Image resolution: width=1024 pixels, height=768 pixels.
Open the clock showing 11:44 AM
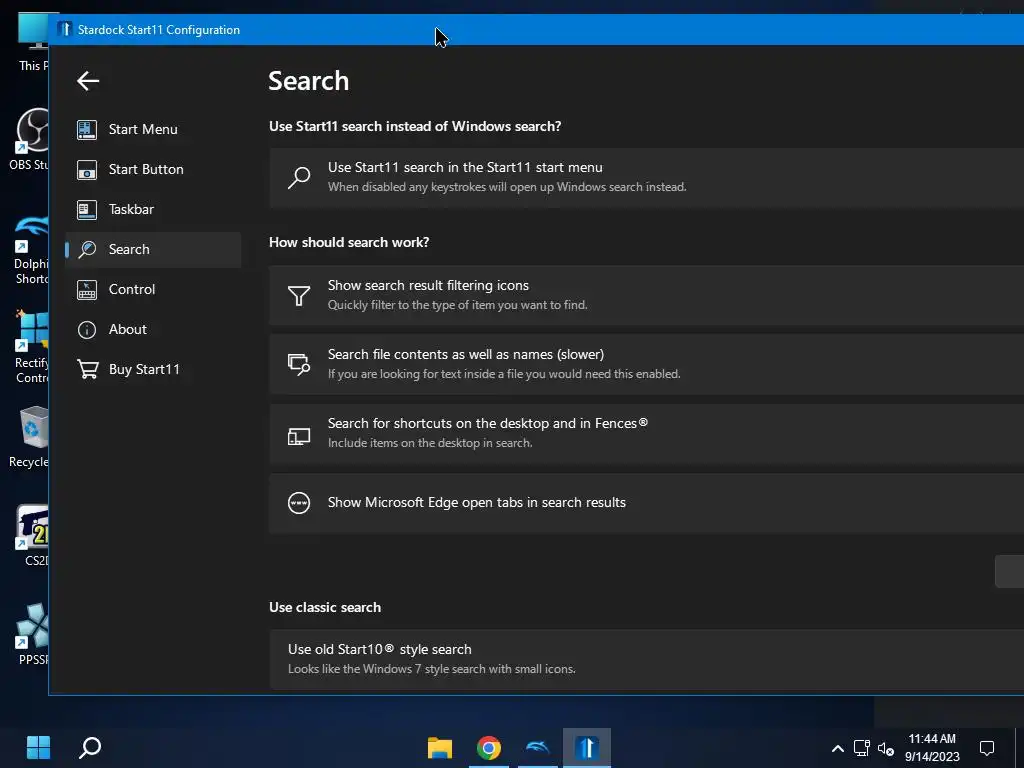932,748
